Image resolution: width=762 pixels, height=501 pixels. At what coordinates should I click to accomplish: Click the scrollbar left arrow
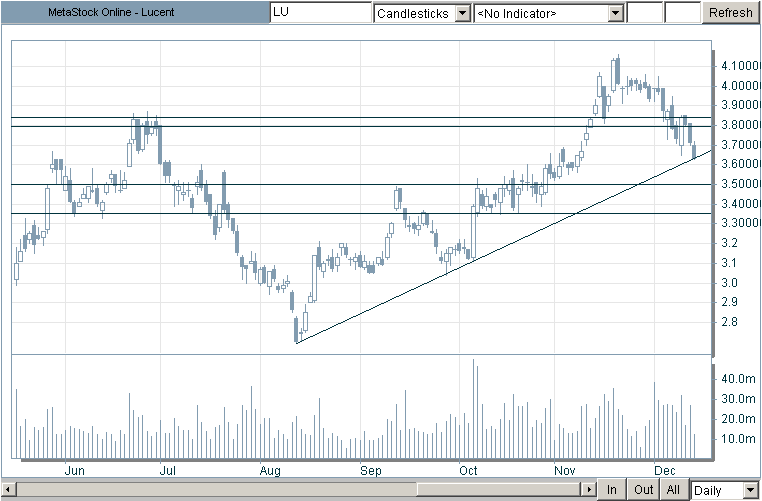click(8, 490)
